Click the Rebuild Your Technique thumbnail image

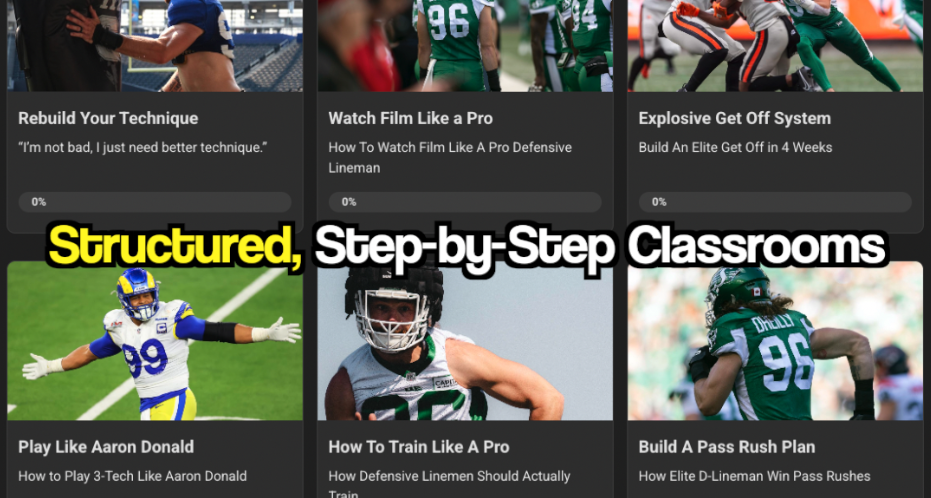coord(155,46)
